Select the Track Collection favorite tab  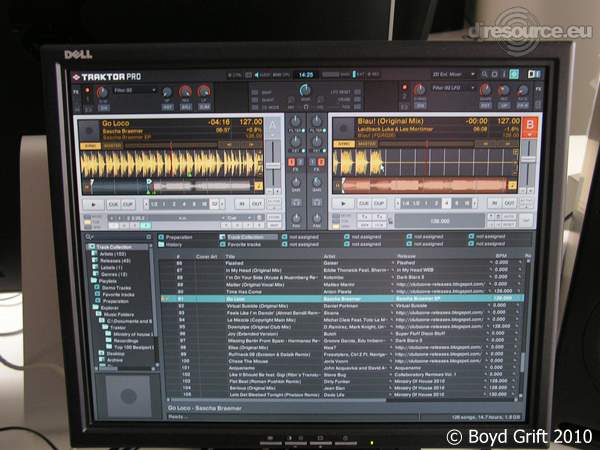point(248,237)
